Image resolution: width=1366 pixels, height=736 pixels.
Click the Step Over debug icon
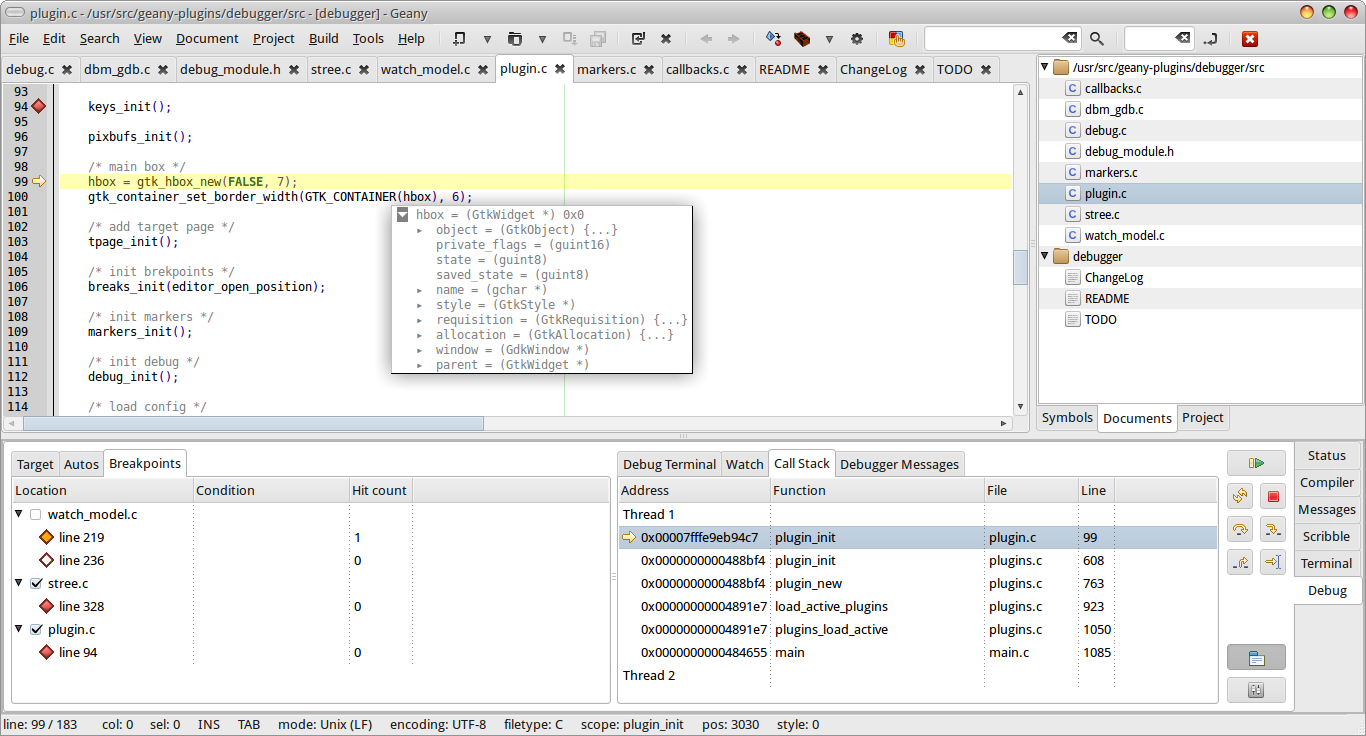1240,529
